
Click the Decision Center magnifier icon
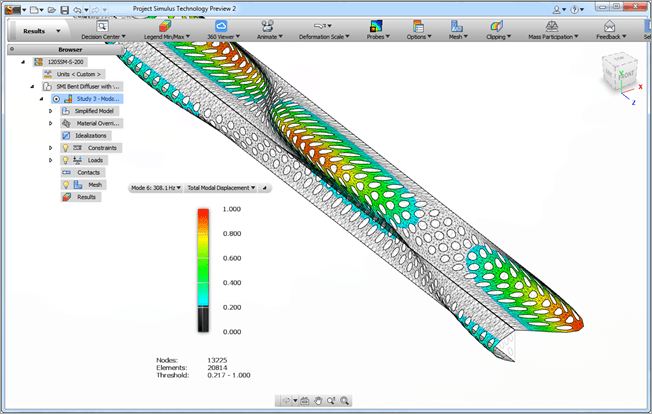pyautogui.click(x=102, y=26)
